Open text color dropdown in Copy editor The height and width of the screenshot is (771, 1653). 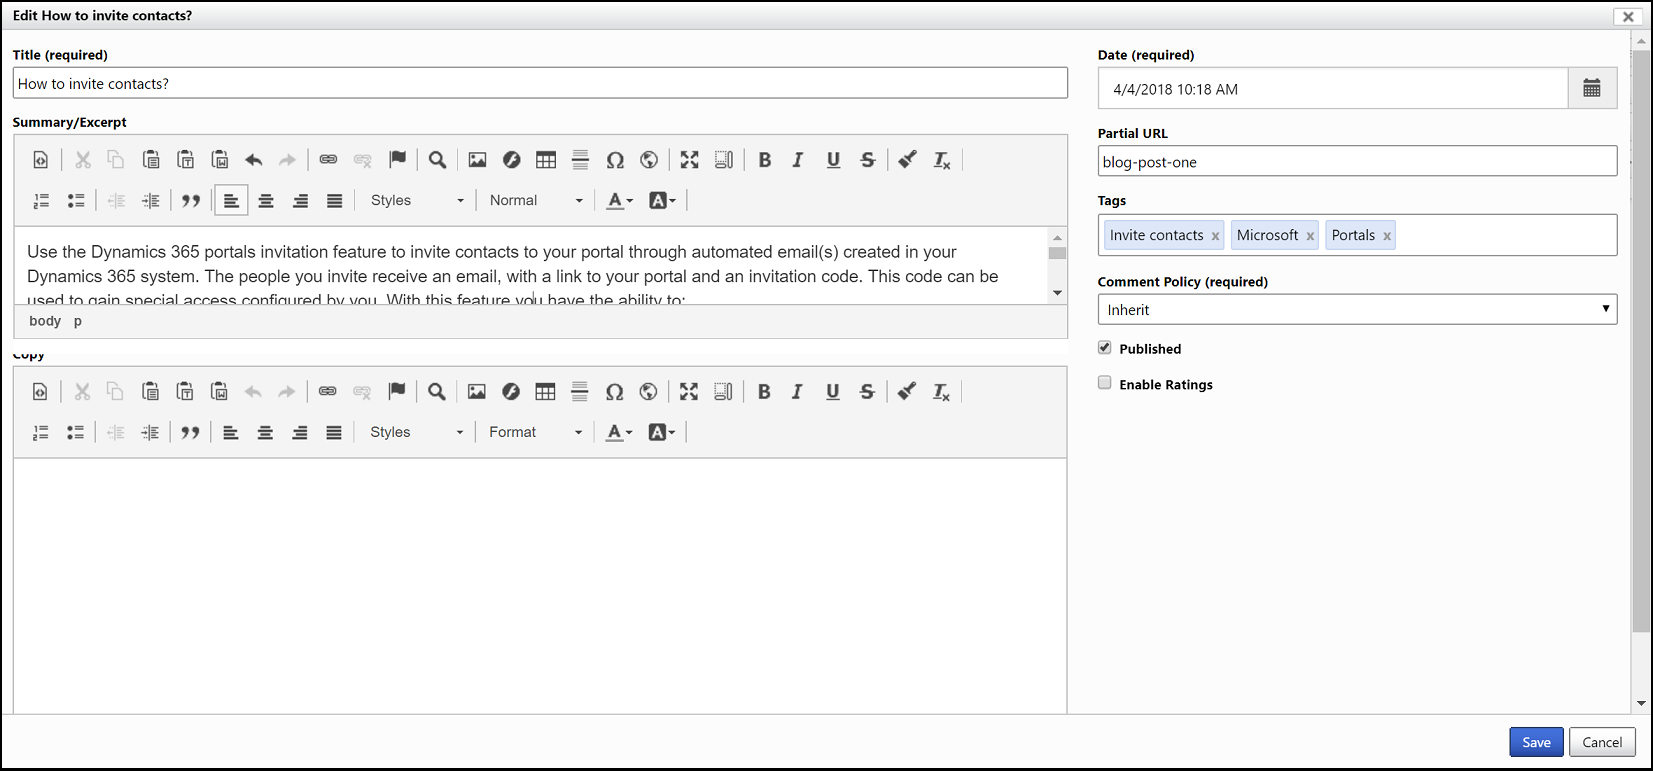pos(619,433)
